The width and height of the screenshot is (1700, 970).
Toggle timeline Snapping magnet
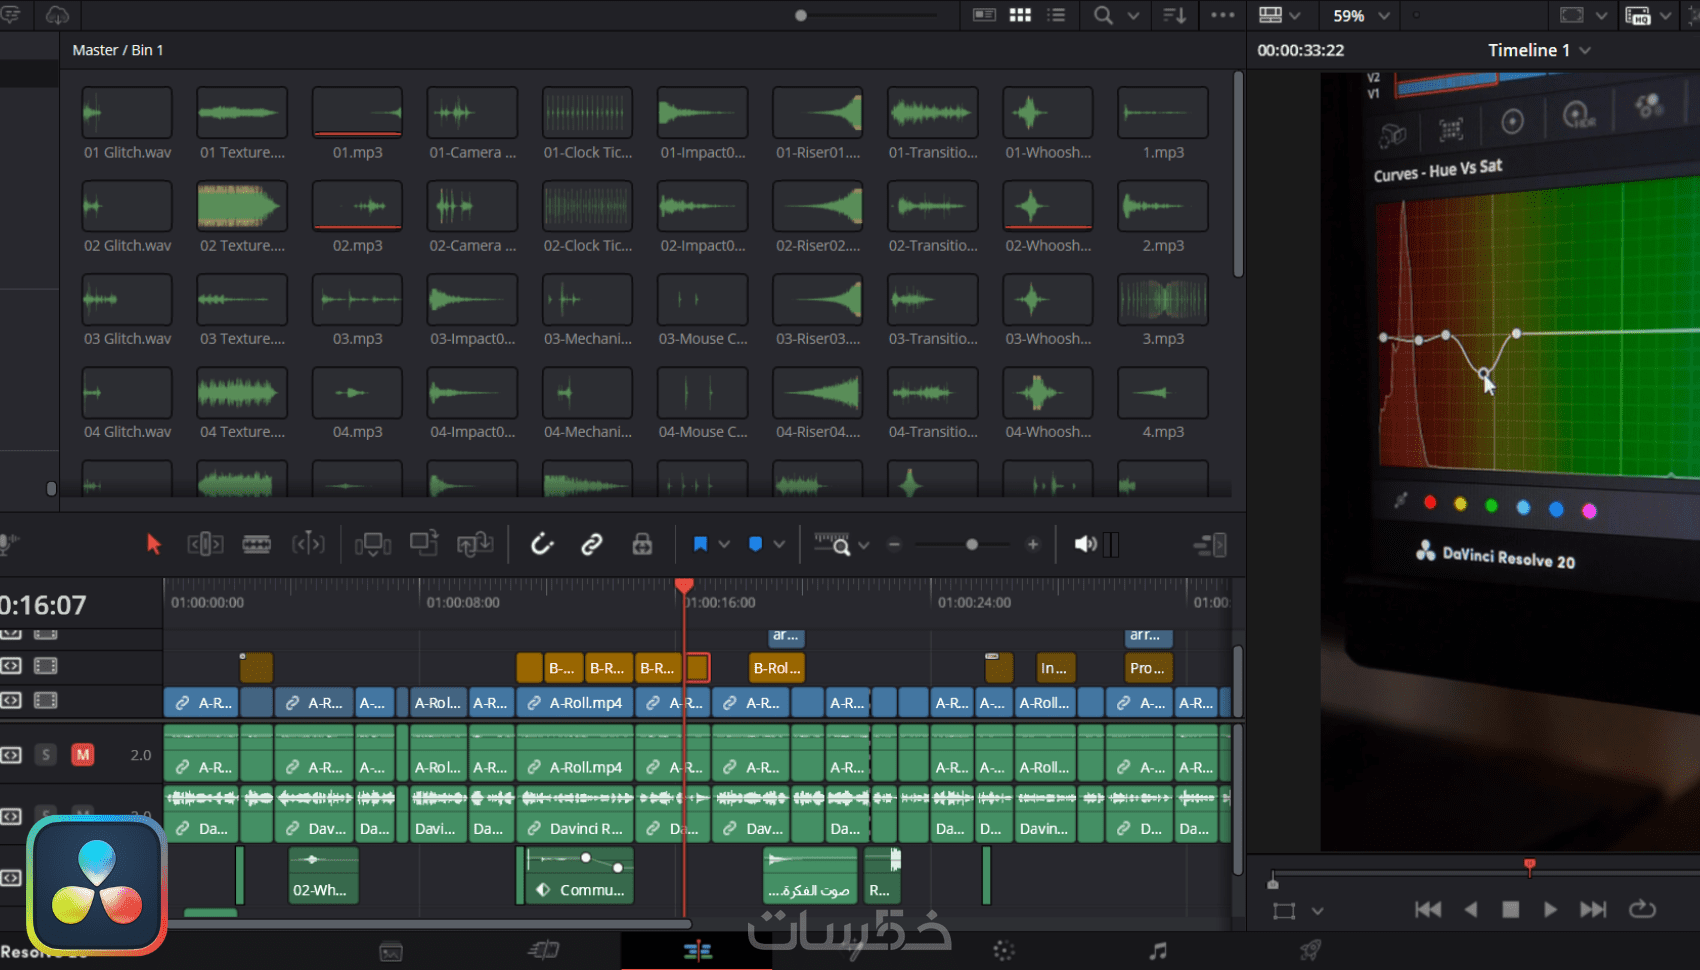pos(541,544)
